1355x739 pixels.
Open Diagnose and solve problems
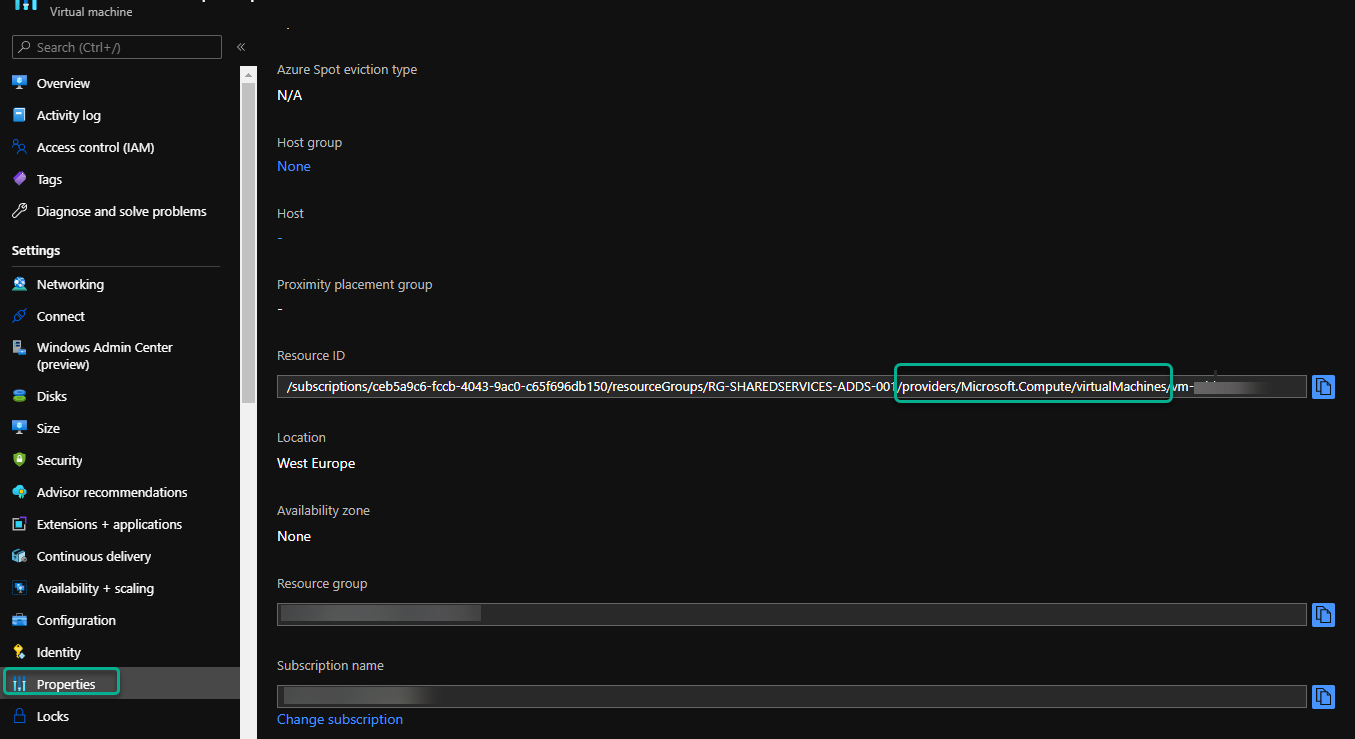pyautogui.click(x=120, y=211)
